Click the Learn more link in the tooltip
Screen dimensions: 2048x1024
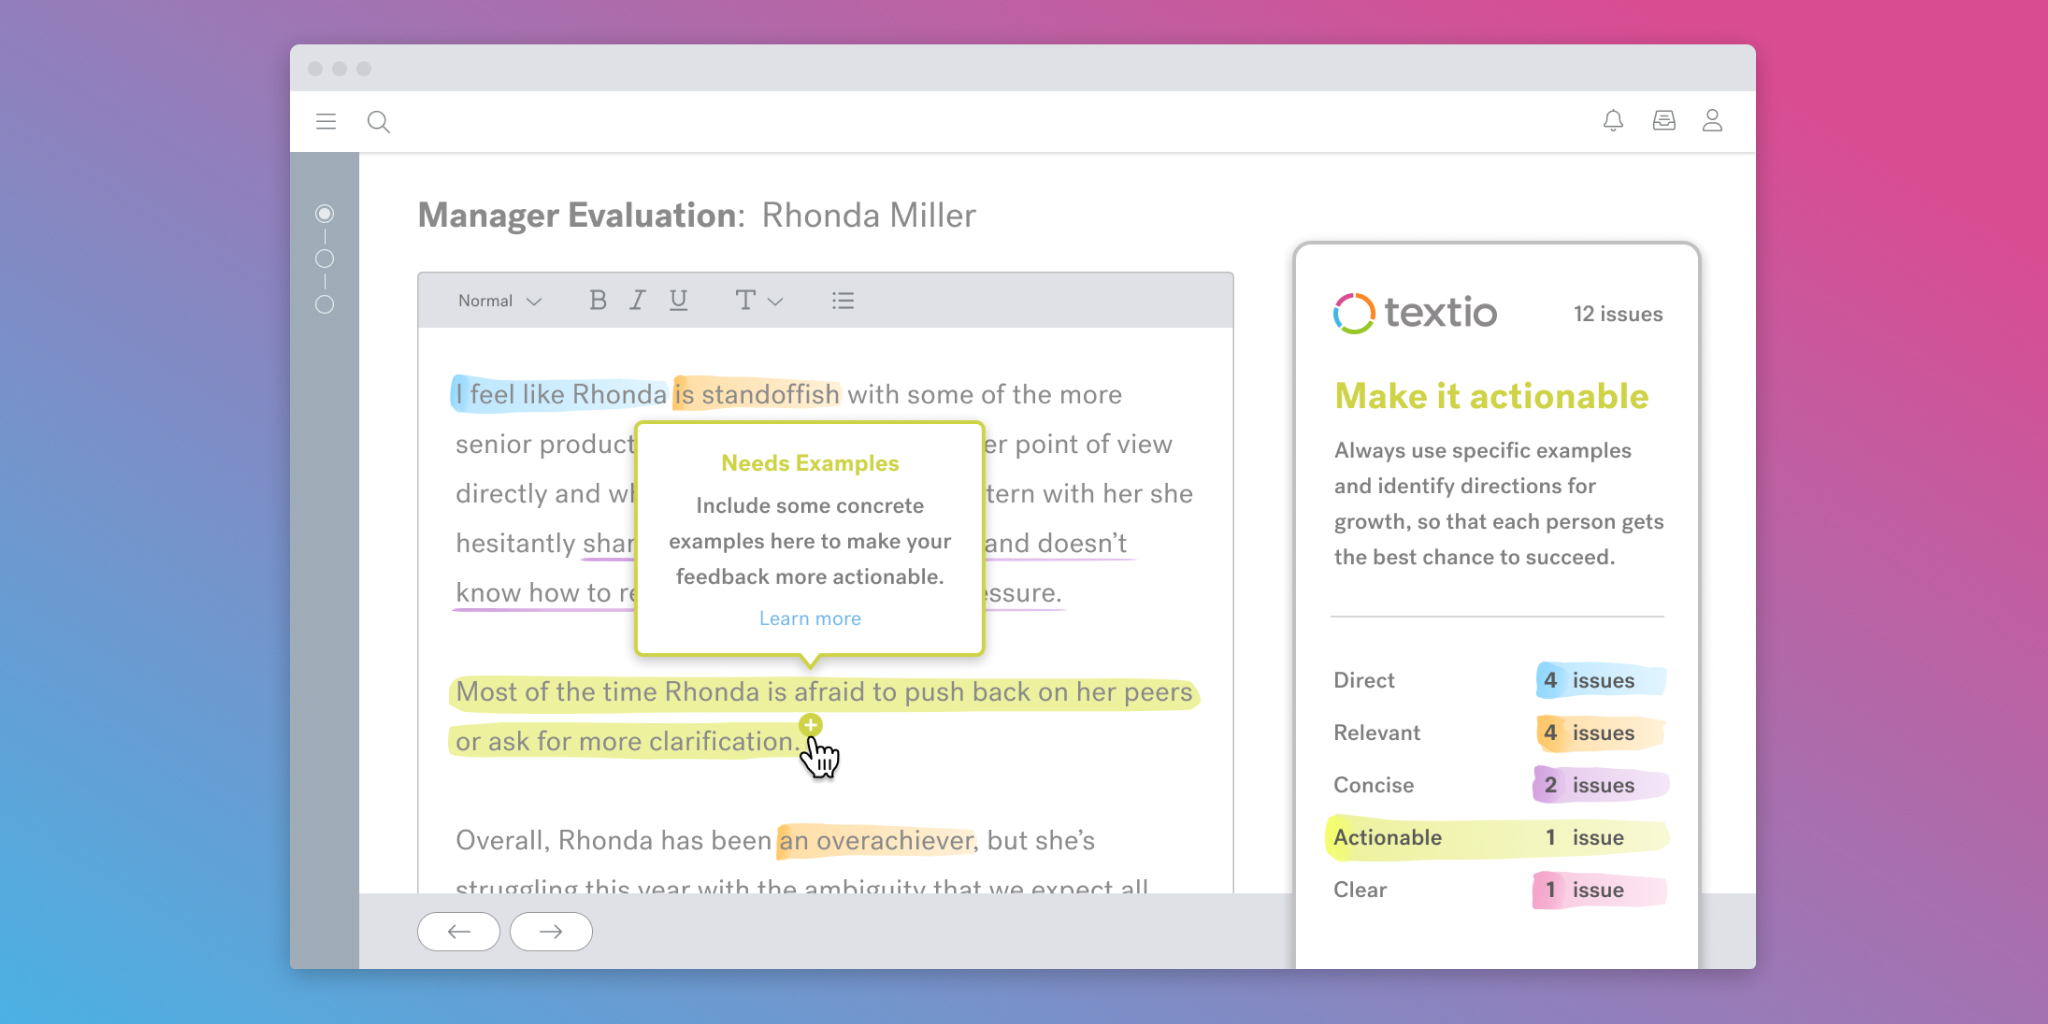point(809,618)
